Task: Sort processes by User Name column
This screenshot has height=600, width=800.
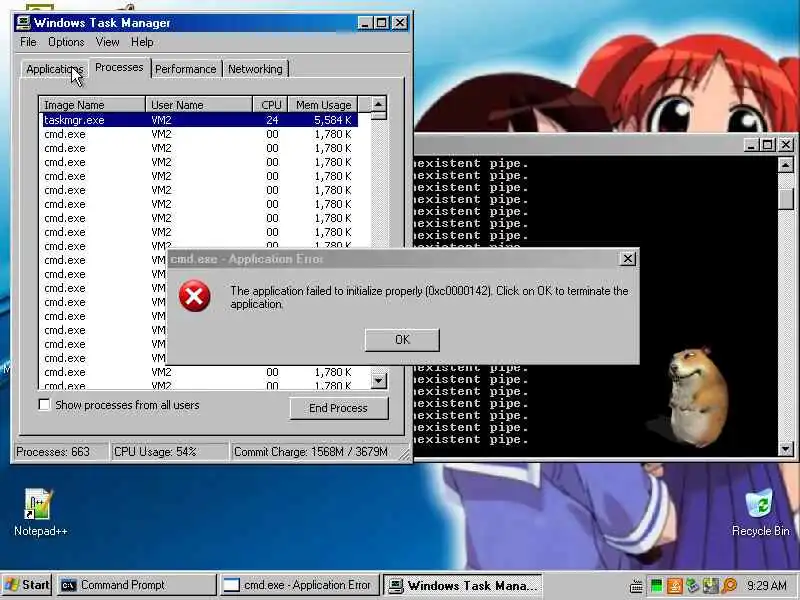Action: (x=199, y=105)
